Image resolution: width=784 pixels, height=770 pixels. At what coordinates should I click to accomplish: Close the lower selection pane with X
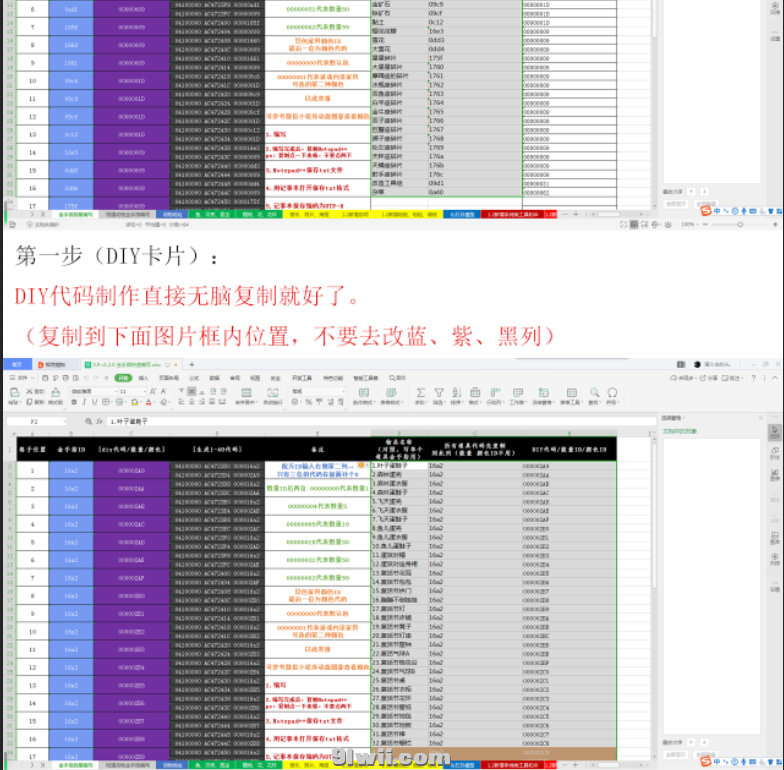(761, 418)
